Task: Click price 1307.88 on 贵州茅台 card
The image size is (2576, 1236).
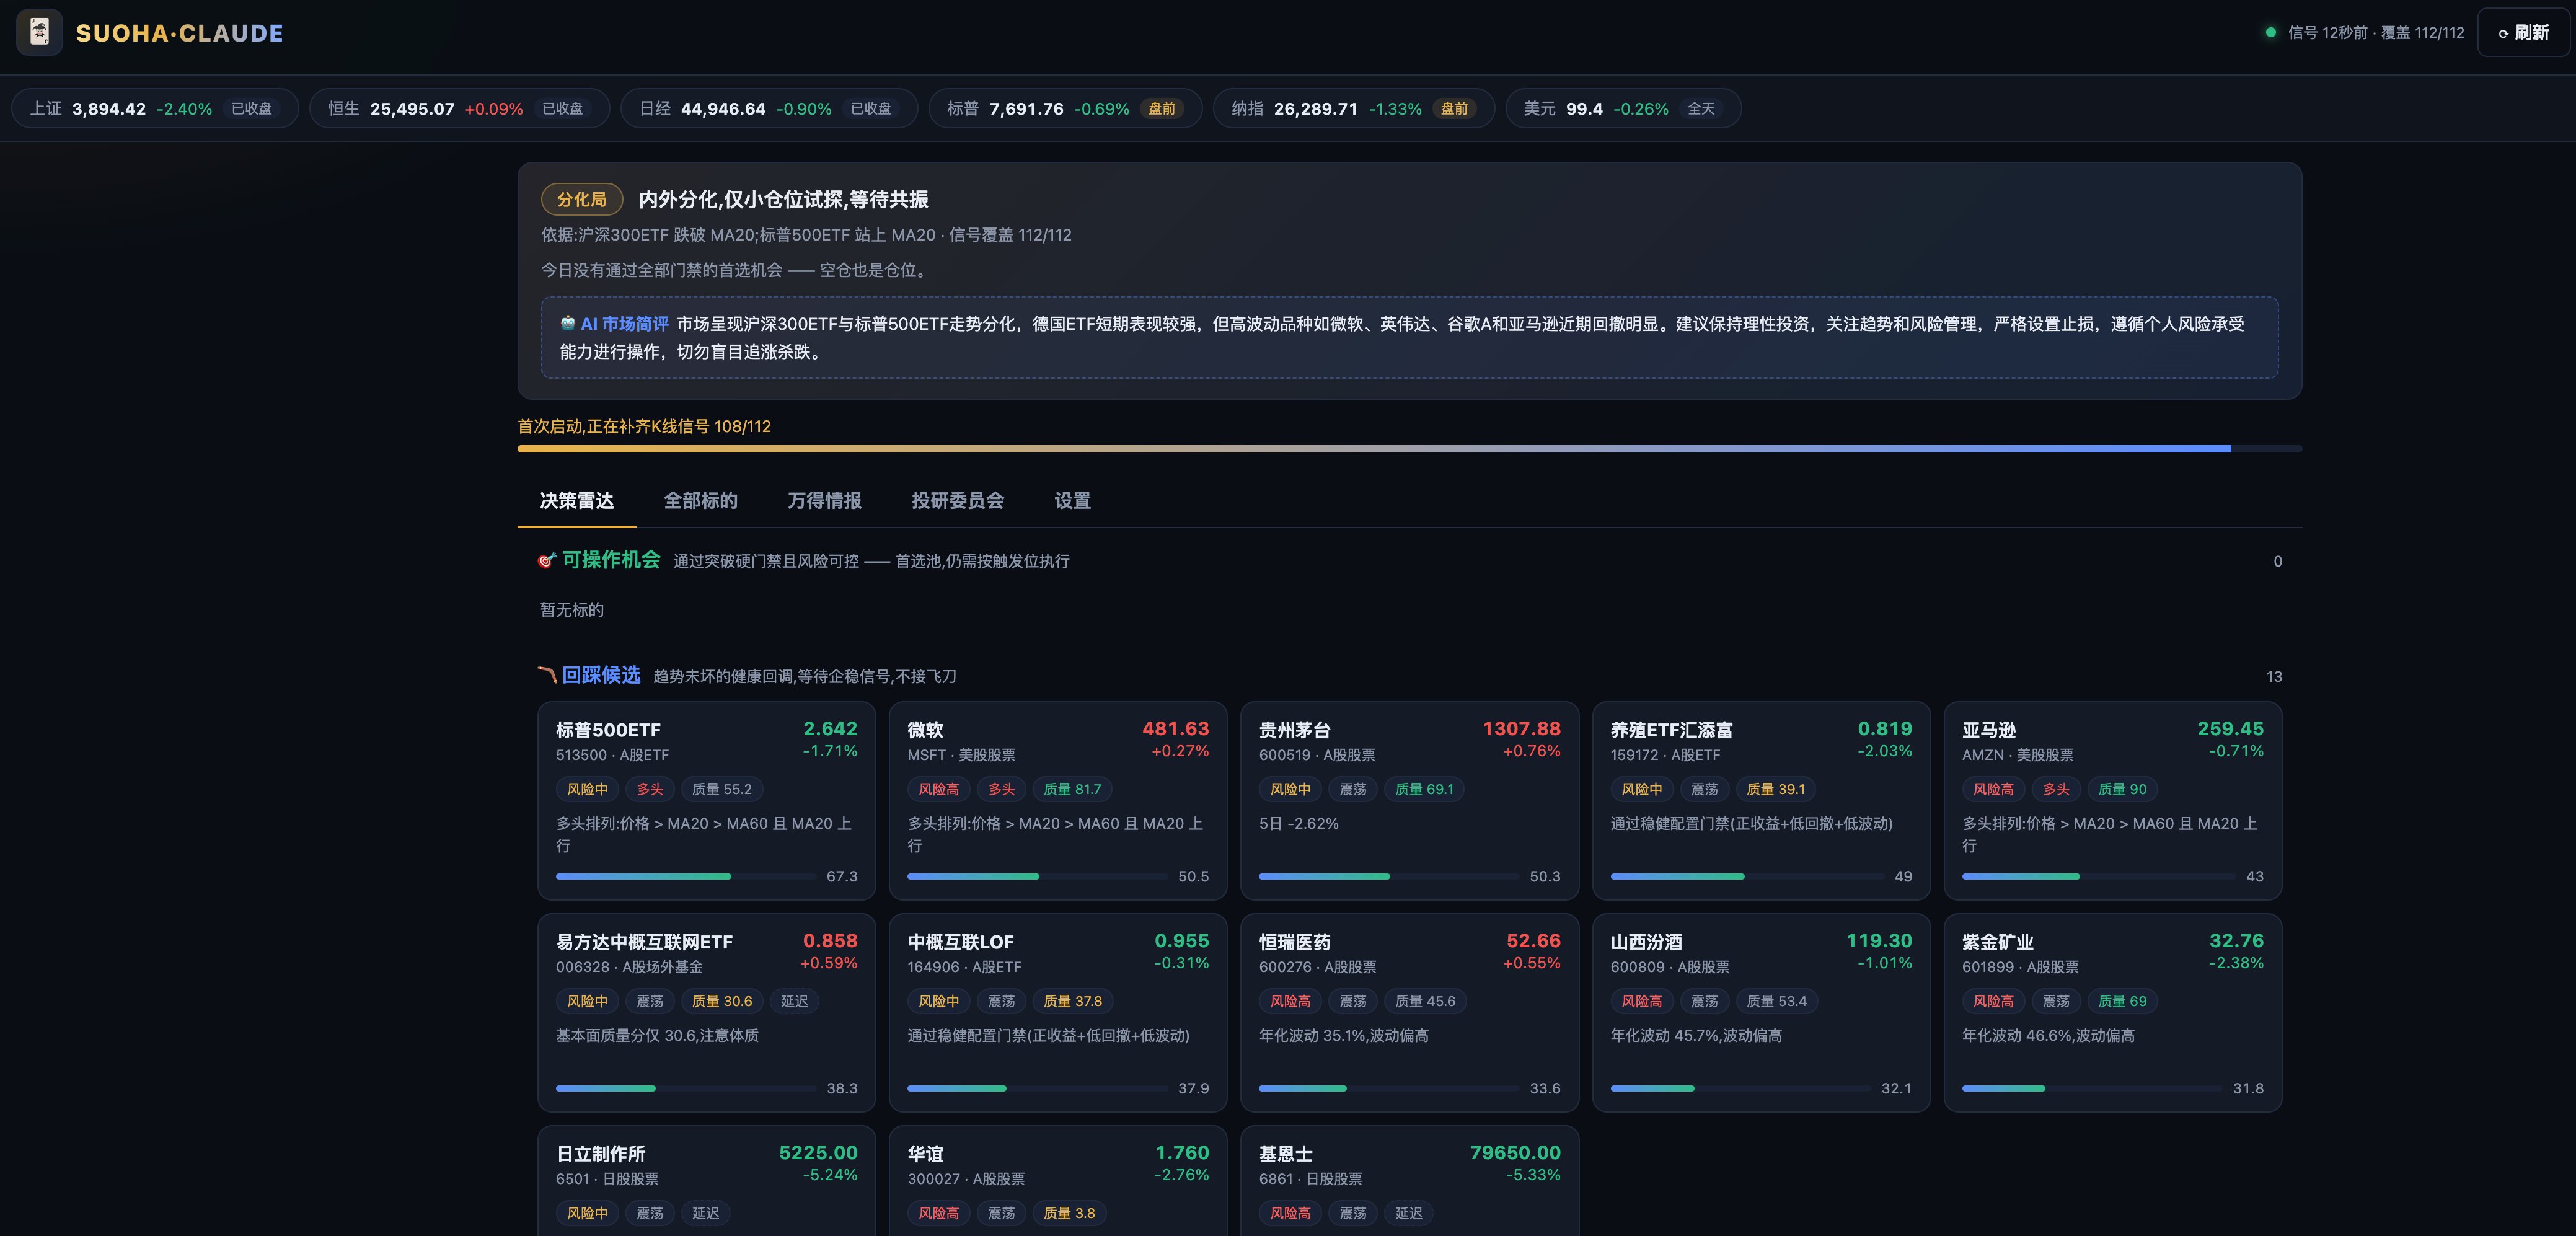Action: click(x=1521, y=729)
